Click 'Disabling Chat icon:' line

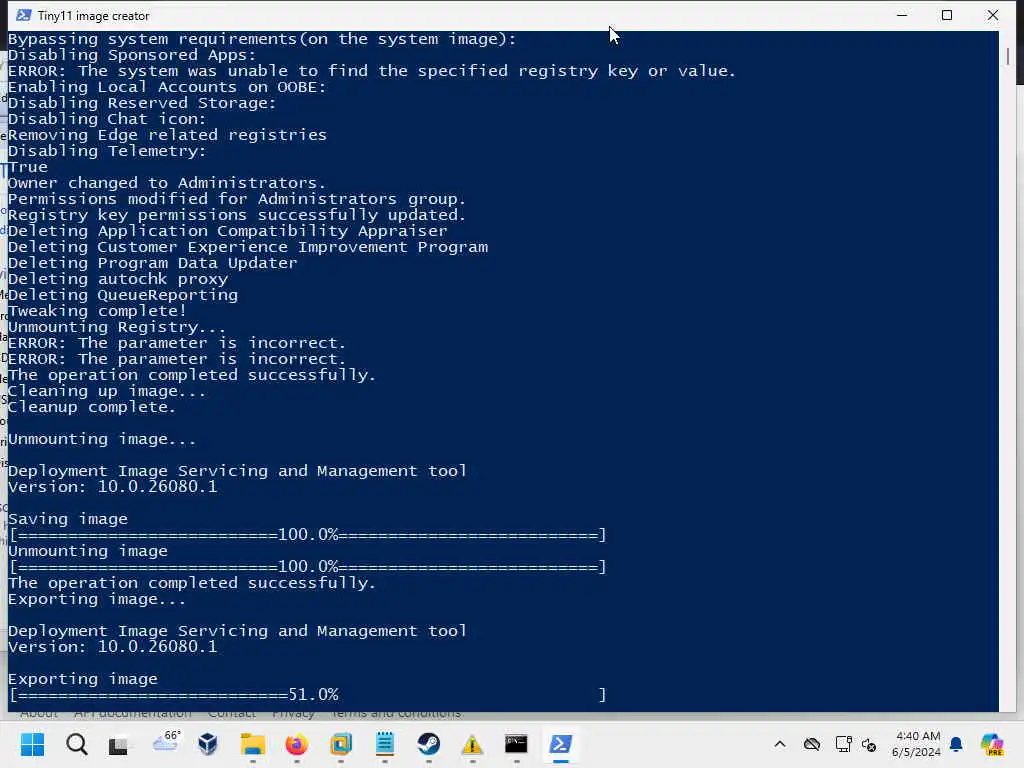107,119
